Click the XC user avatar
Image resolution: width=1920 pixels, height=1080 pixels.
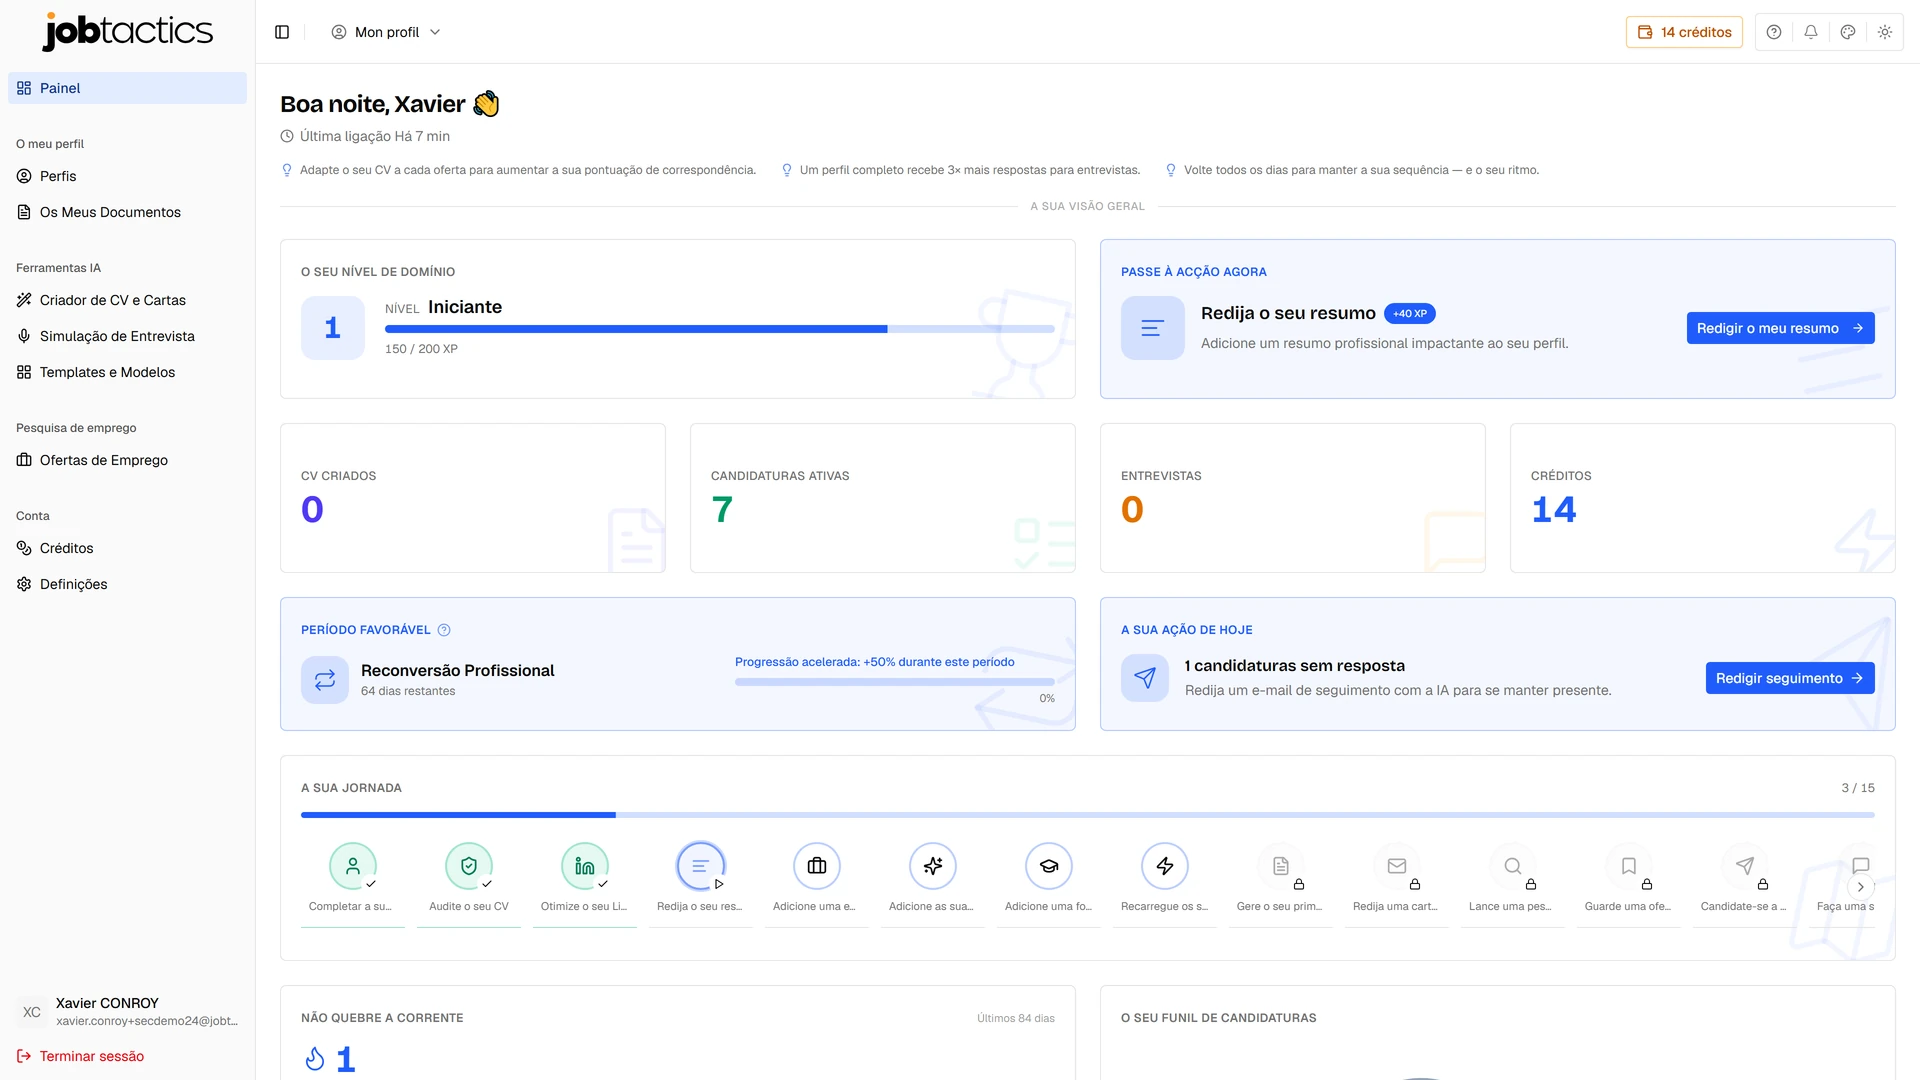pos(32,1012)
